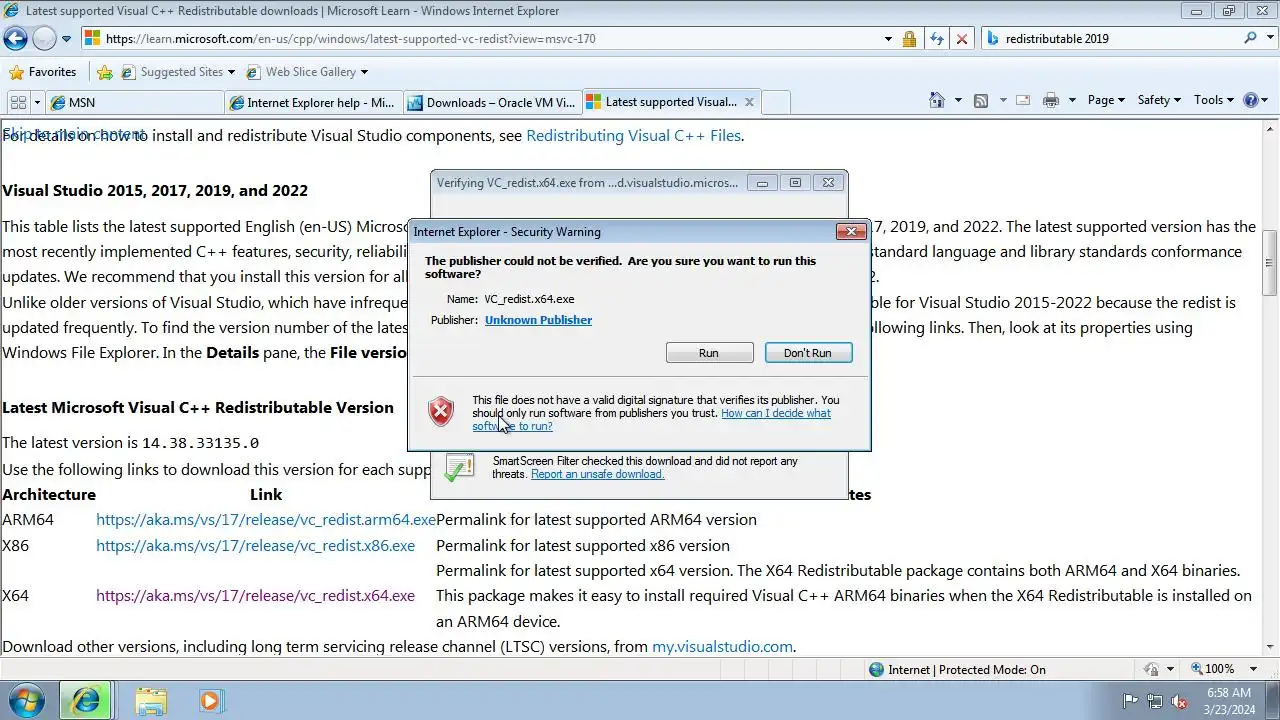
Task: Switch to Downloads Oracle VM tab
Action: pos(492,102)
